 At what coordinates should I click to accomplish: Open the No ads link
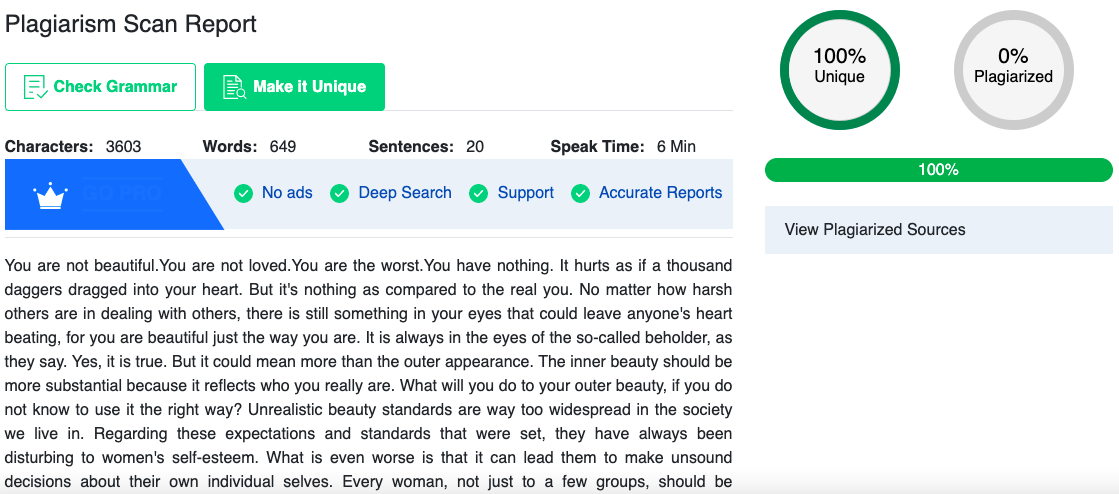[x=287, y=193]
